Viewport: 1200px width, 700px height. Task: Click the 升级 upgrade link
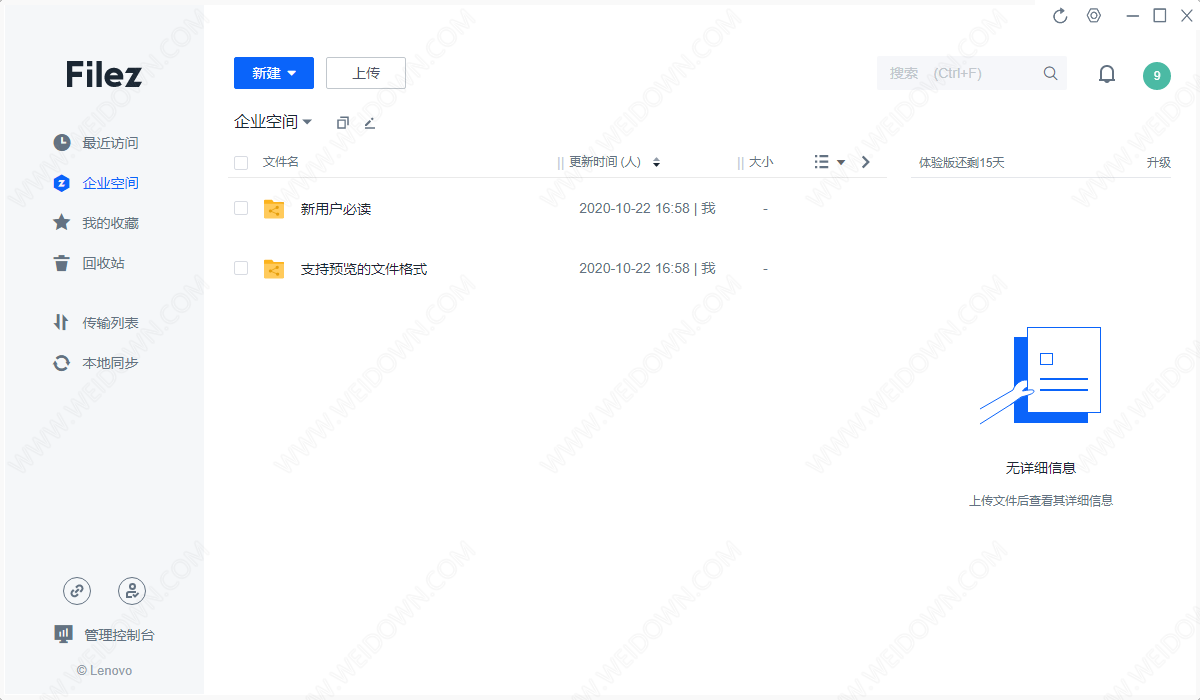coord(1158,162)
